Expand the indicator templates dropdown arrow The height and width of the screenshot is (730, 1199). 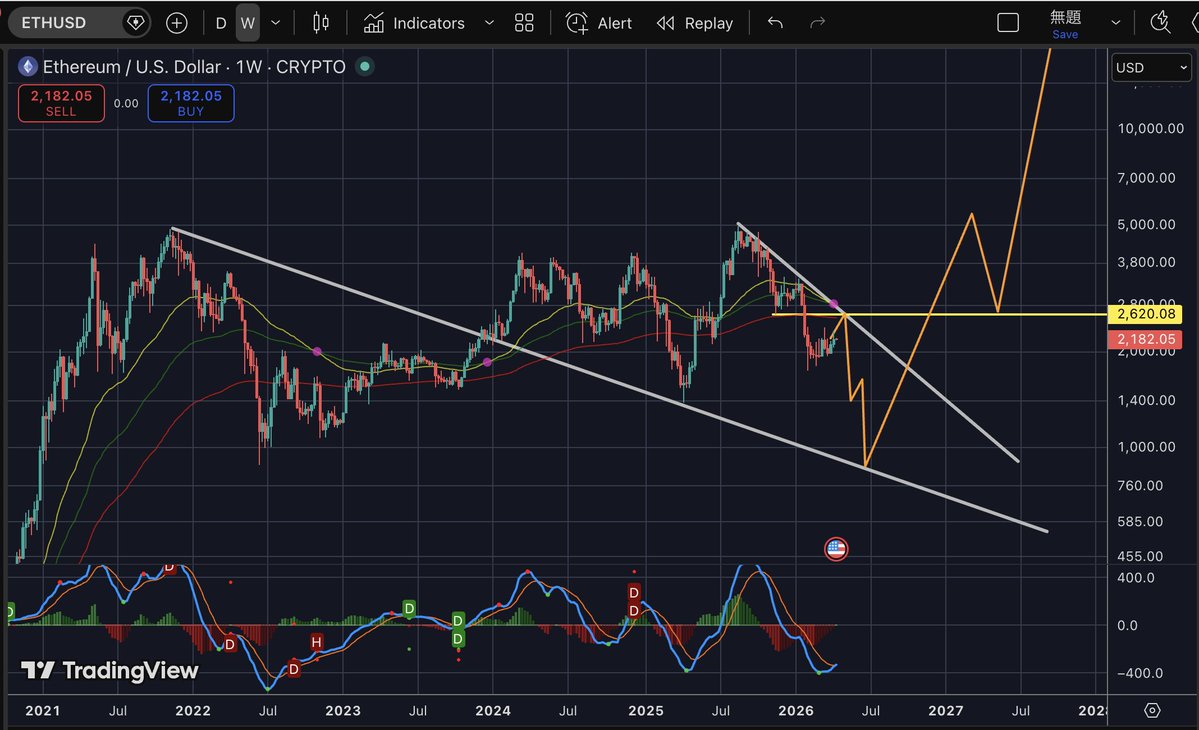pos(488,22)
